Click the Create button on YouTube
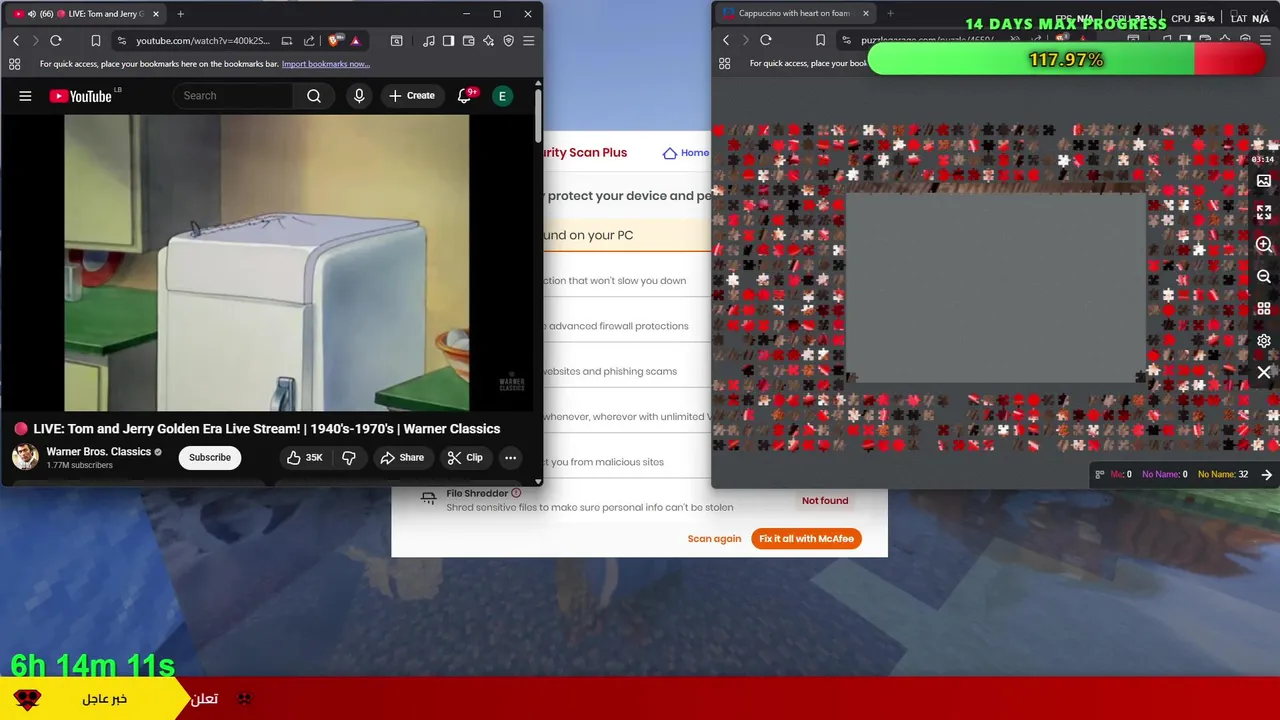Image resolution: width=1280 pixels, height=720 pixels. (x=412, y=96)
